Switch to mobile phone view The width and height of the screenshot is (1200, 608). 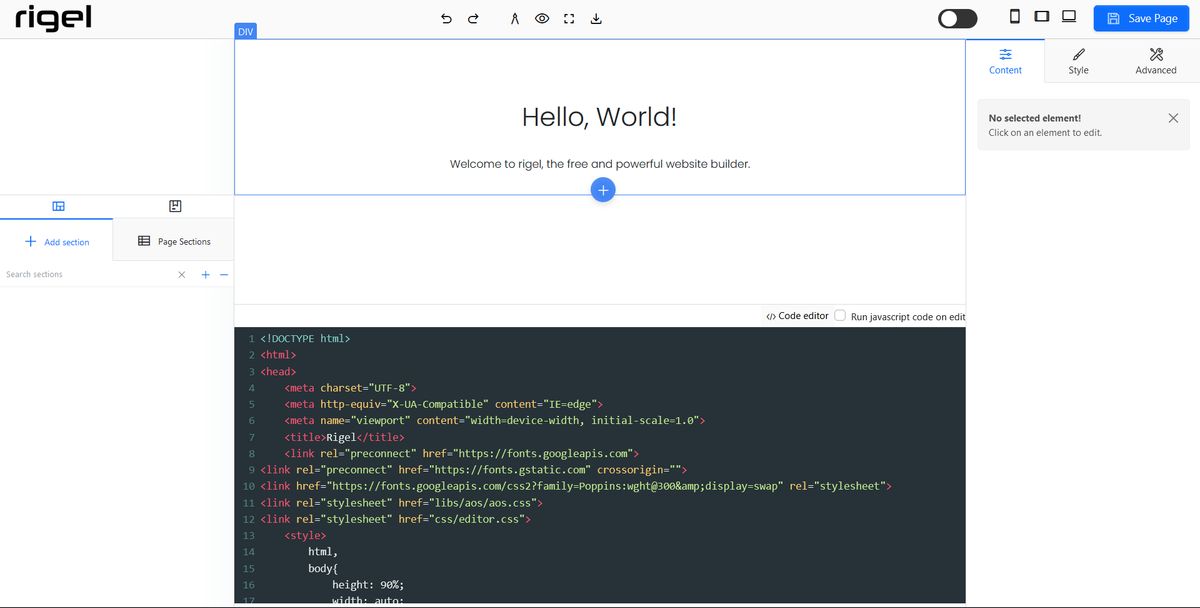click(1015, 17)
